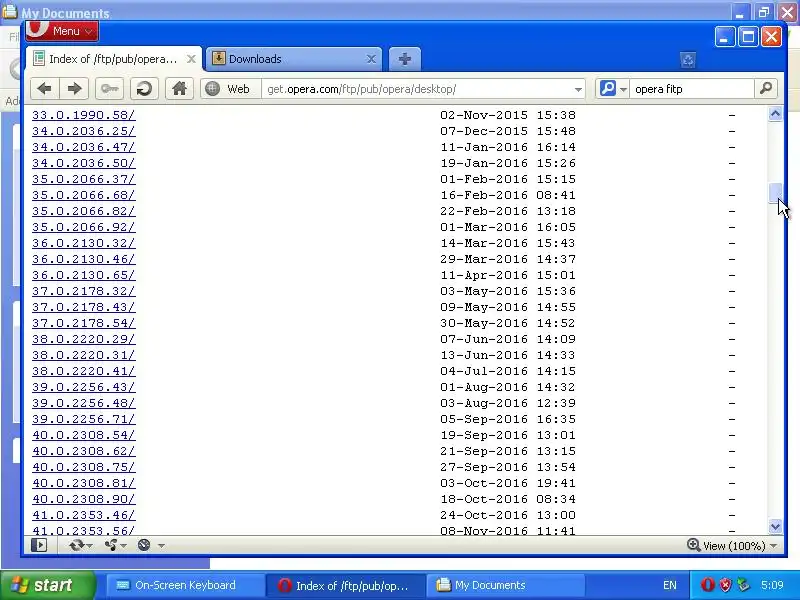Open the 37.0.2178.32/ directory link
The height and width of the screenshot is (600, 800).
(x=84, y=291)
